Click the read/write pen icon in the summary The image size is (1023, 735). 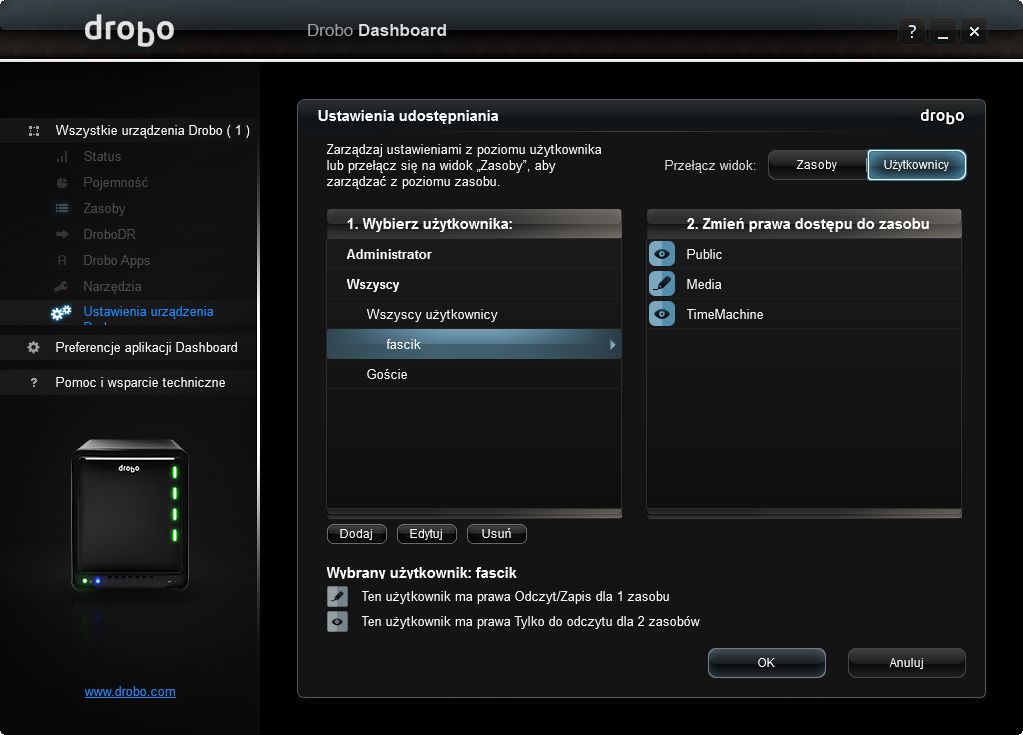click(337, 596)
